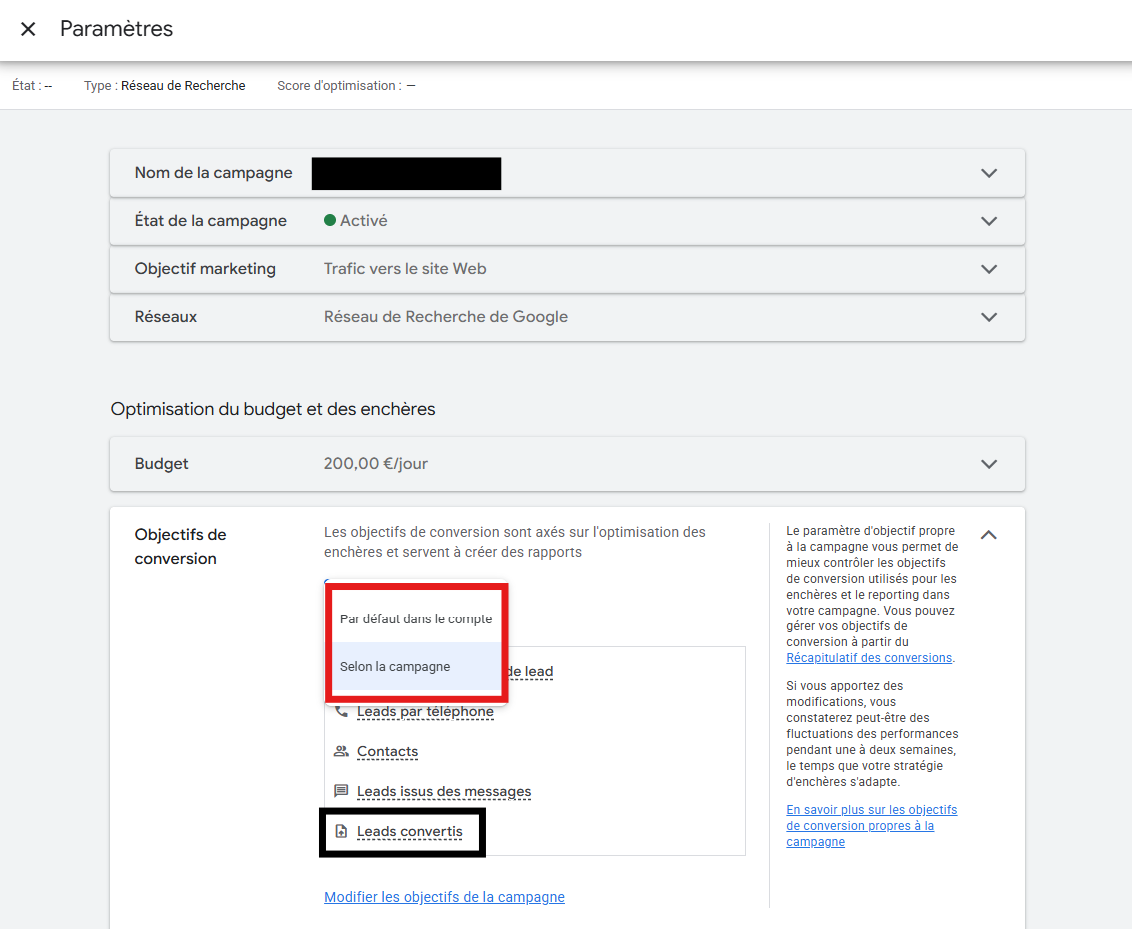The image size is (1132, 929).
Task: Expand the Nom de la campagne section
Action: click(988, 173)
